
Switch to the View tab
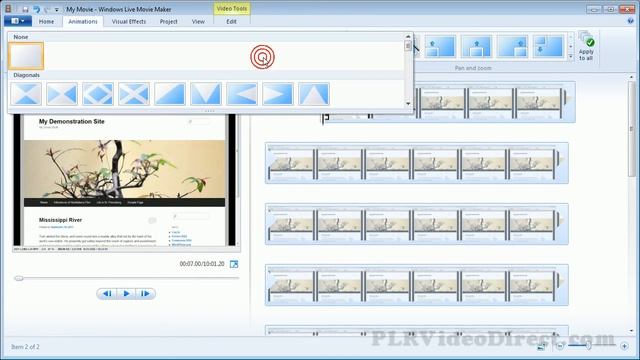198,22
